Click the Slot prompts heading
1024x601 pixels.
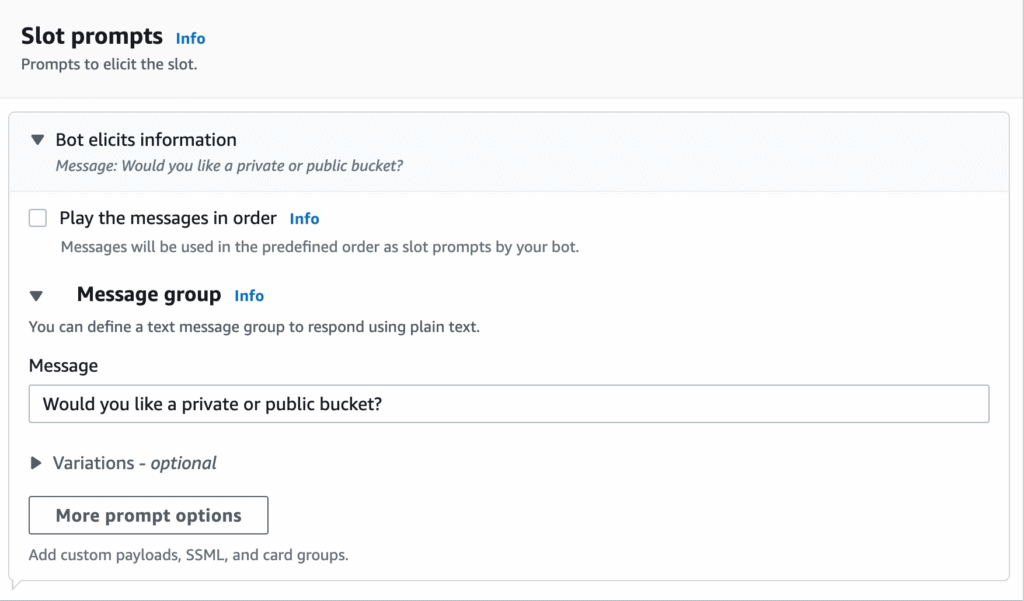[x=92, y=36]
